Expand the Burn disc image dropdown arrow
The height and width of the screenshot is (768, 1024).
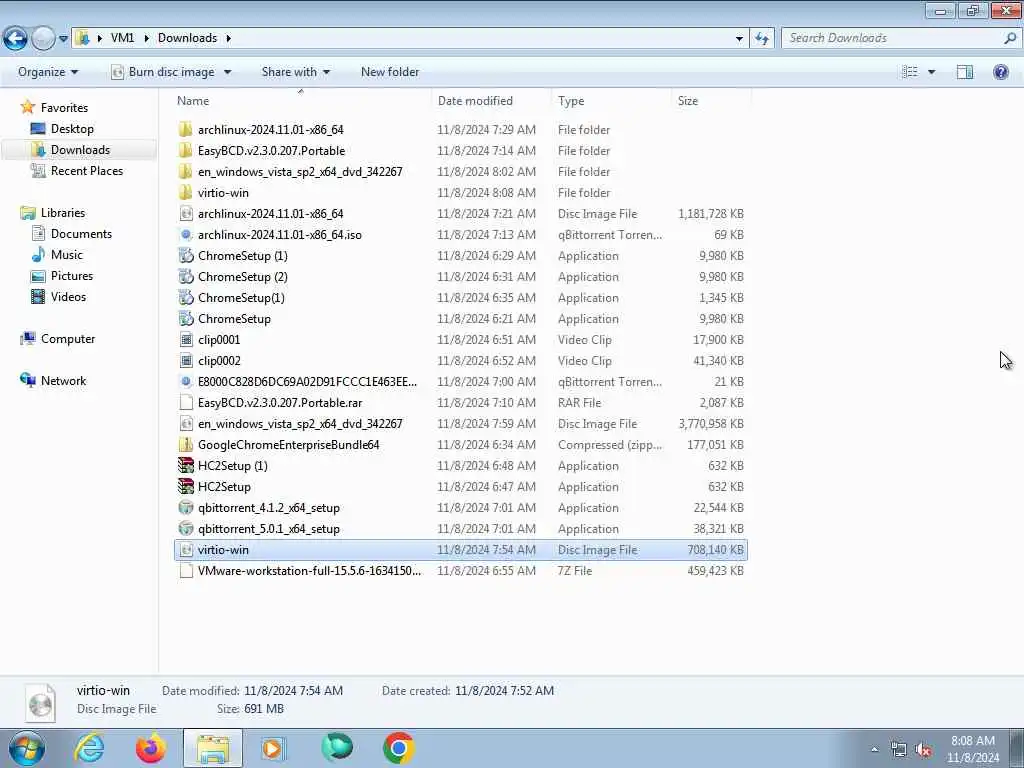click(227, 72)
